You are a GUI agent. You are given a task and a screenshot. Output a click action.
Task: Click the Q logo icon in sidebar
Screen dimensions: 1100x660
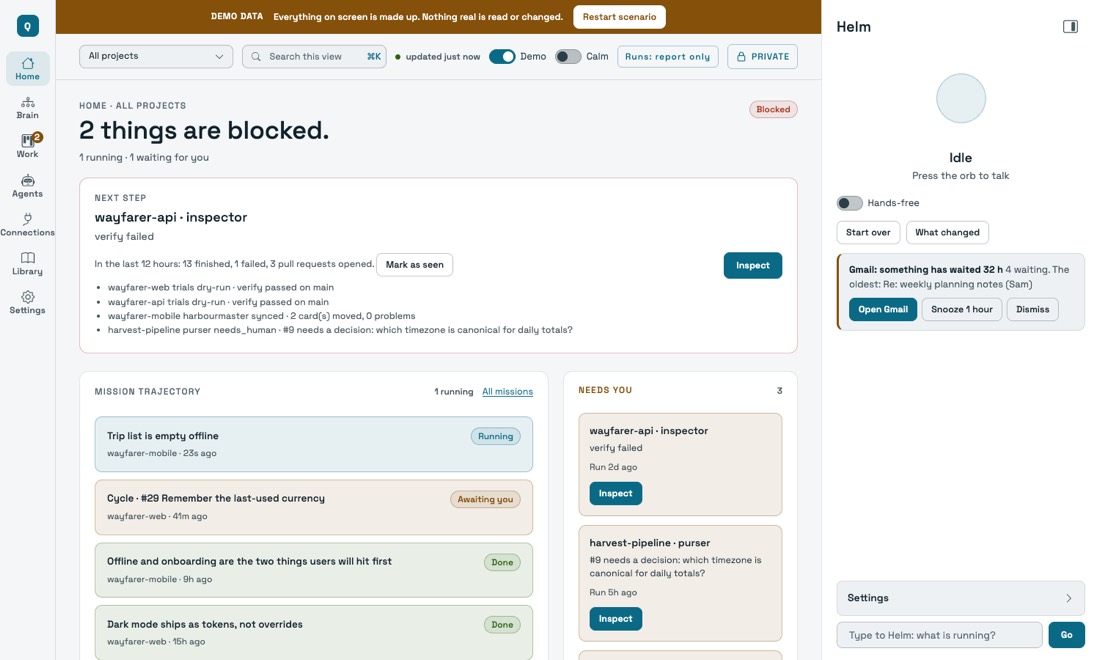27,26
